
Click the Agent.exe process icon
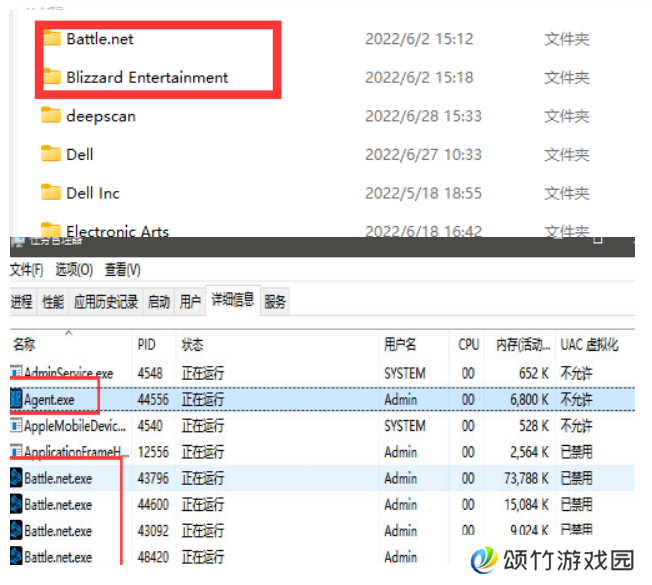(16, 399)
